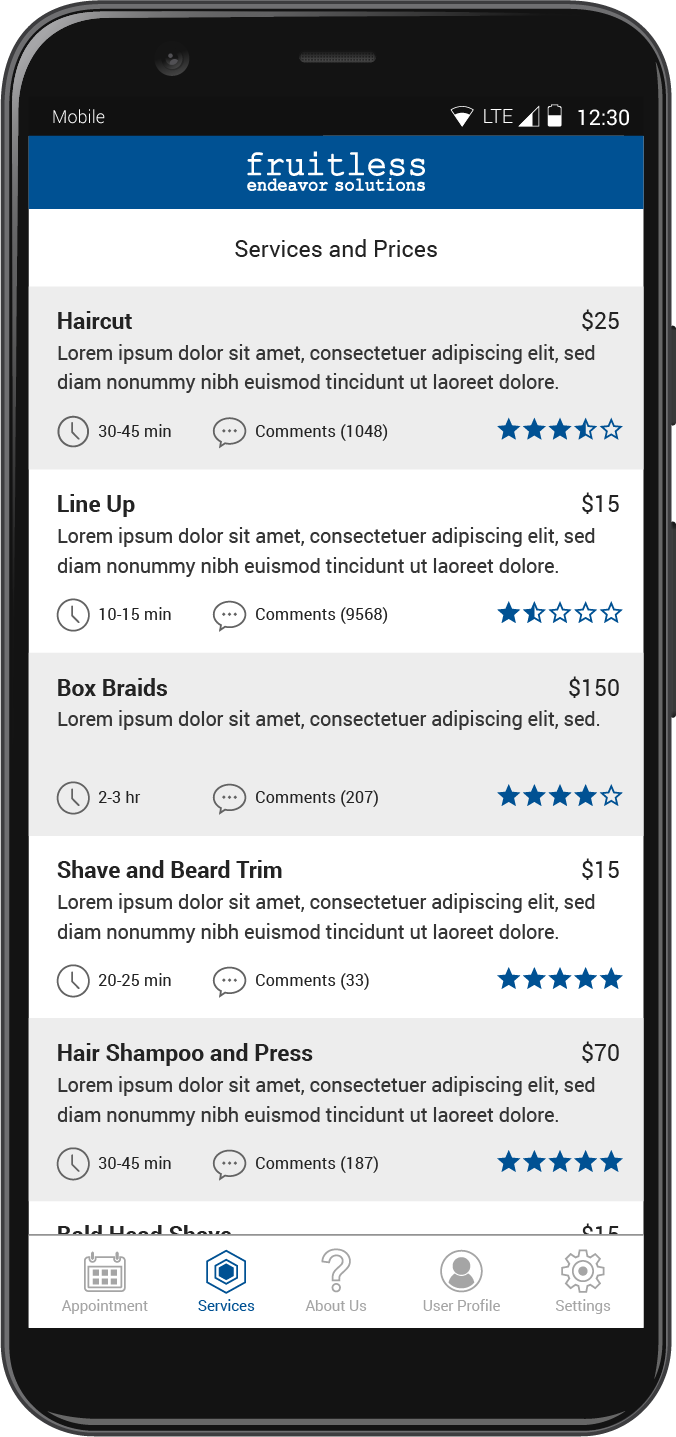Screen dimensions: 676x1437
Task: Click the clock icon beside Box Braids duration
Action: coord(73,797)
